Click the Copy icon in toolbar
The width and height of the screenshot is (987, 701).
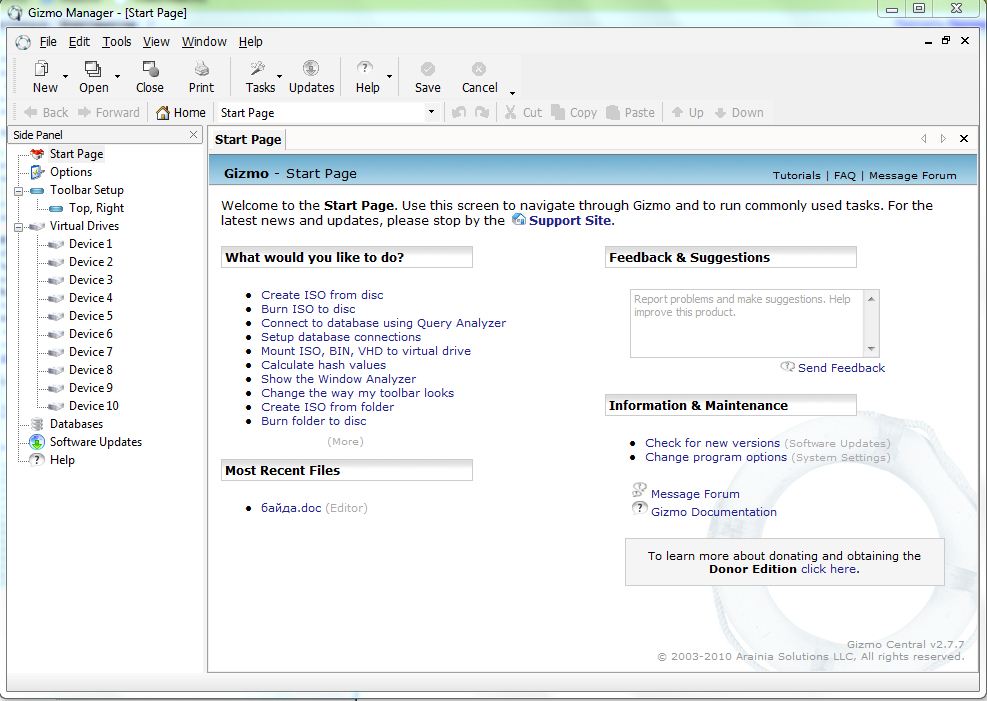pos(558,113)
